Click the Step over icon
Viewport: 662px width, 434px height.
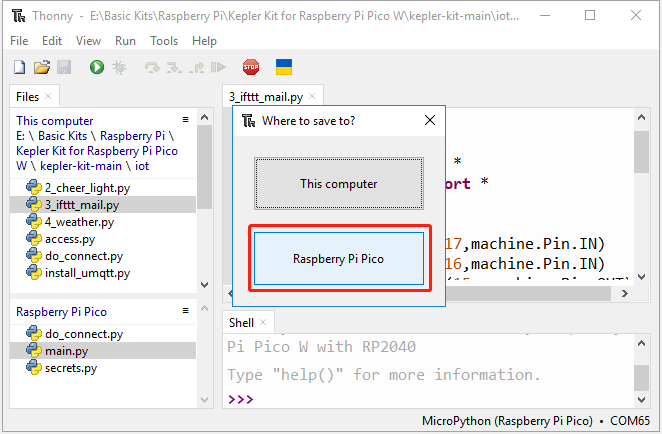152,68
